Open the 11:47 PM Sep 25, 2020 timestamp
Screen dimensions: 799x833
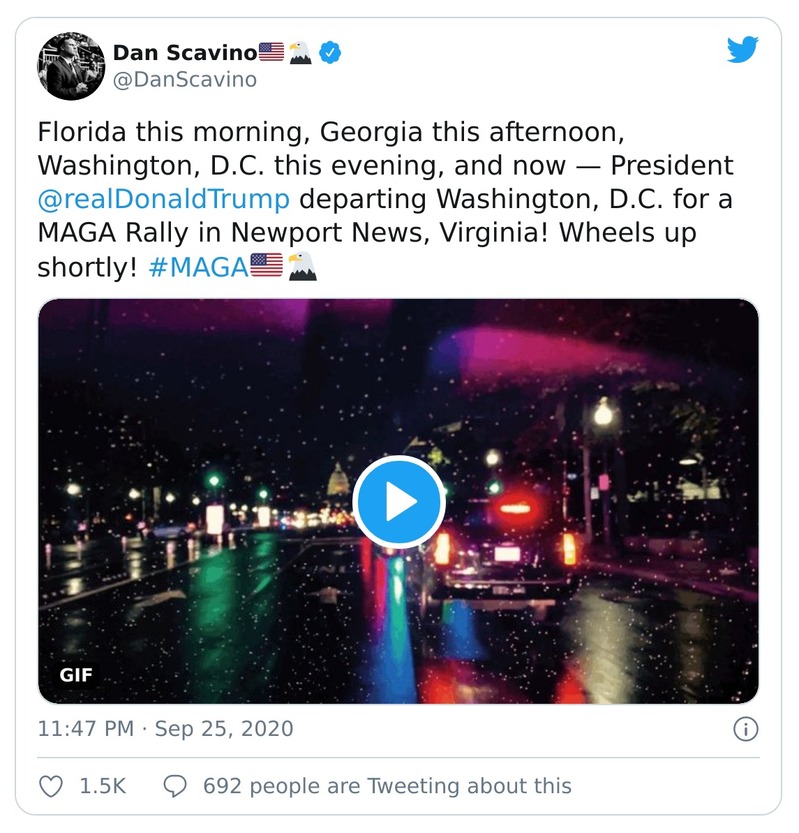166,729
